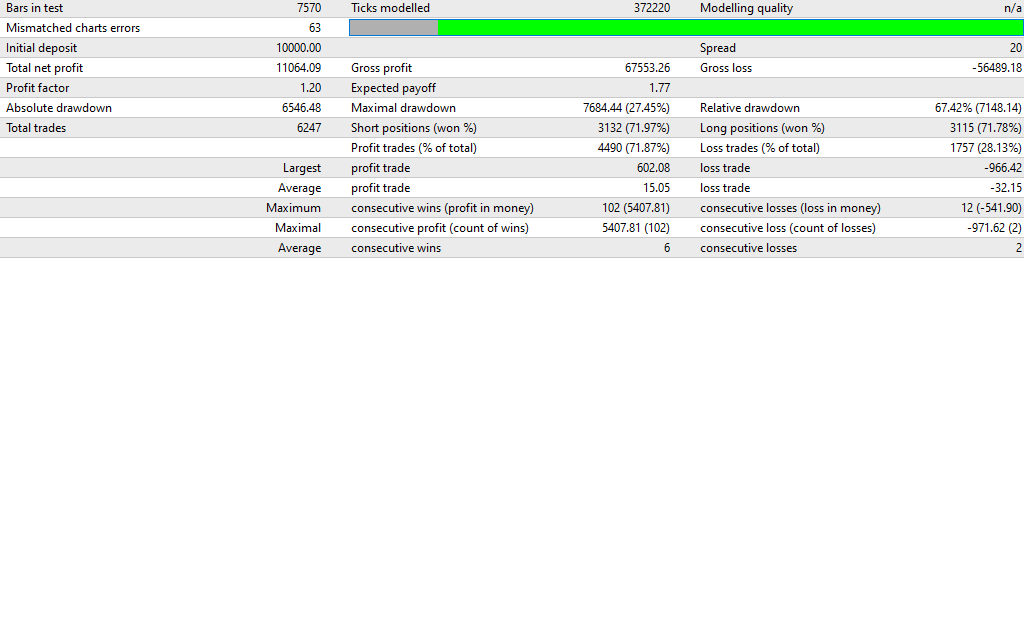Image resolution: width=1024 pixels, height=640 pixels.
Task: Select the Expected payoff value 1.77
Action: tap(659, 88)
